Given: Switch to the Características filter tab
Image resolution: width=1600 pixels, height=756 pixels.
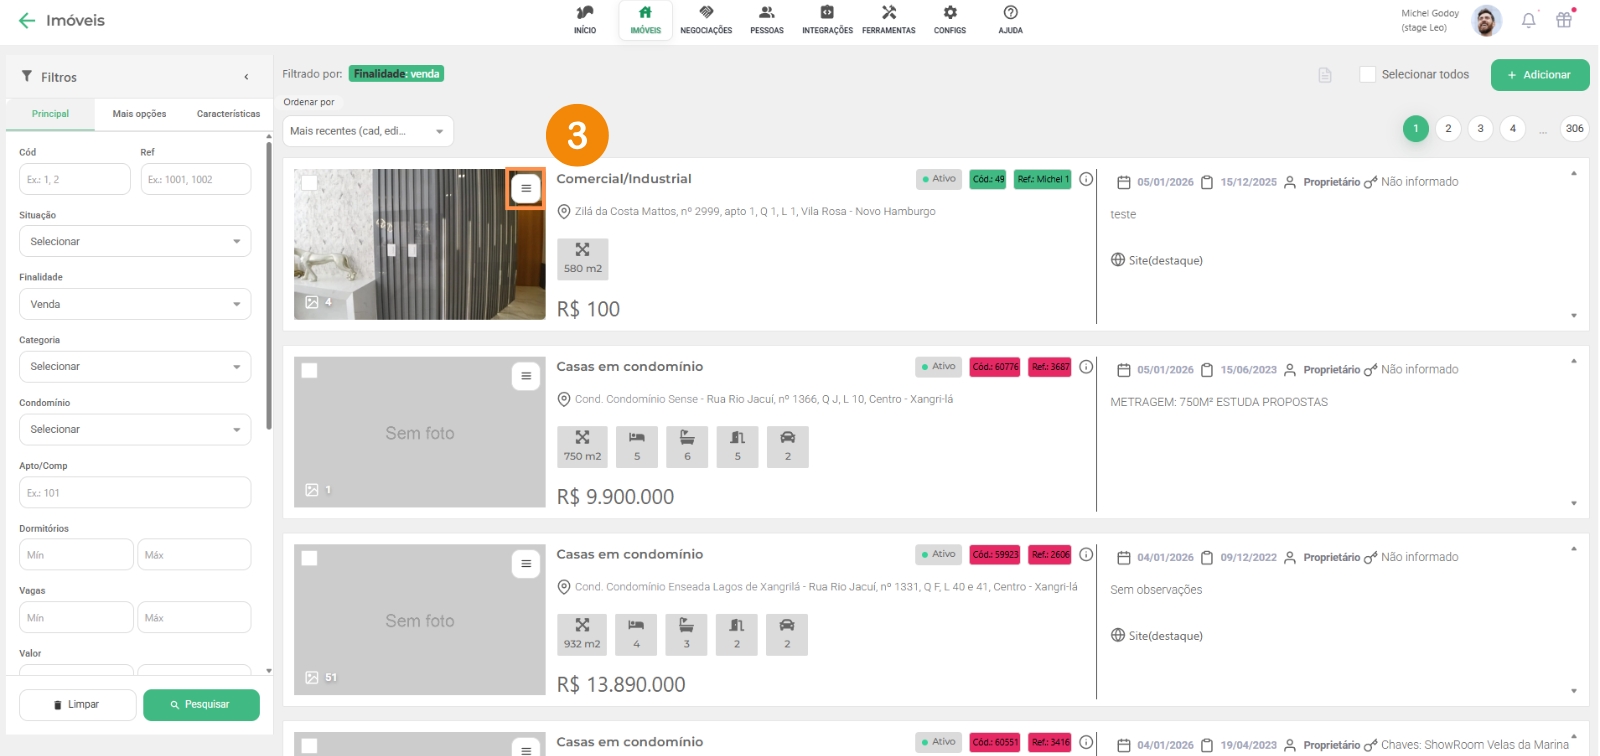Looking at the screenshot, I should [228, 114].
